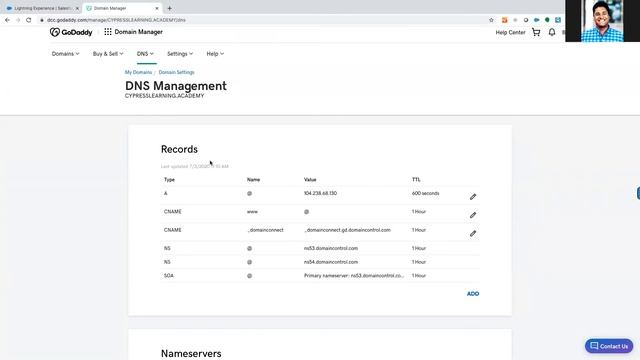This screenshot has height=360, width=640.
Task: Click the Type column header
Action: [169, 180]
